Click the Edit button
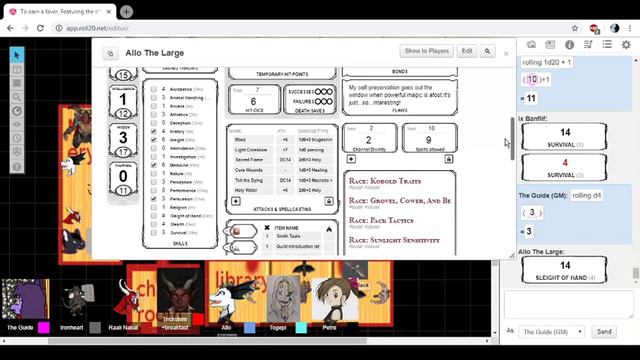Screen dimensions: 640x360 coord(467,51)
